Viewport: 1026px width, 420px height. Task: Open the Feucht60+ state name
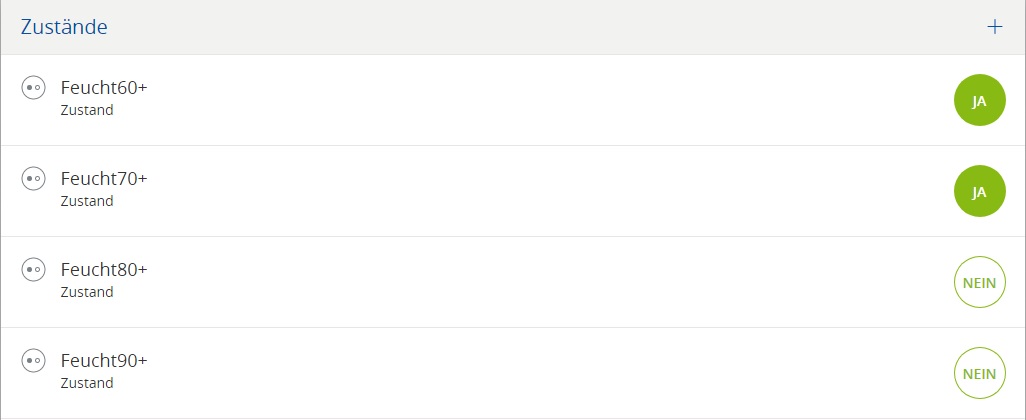[x=104, y=88]
